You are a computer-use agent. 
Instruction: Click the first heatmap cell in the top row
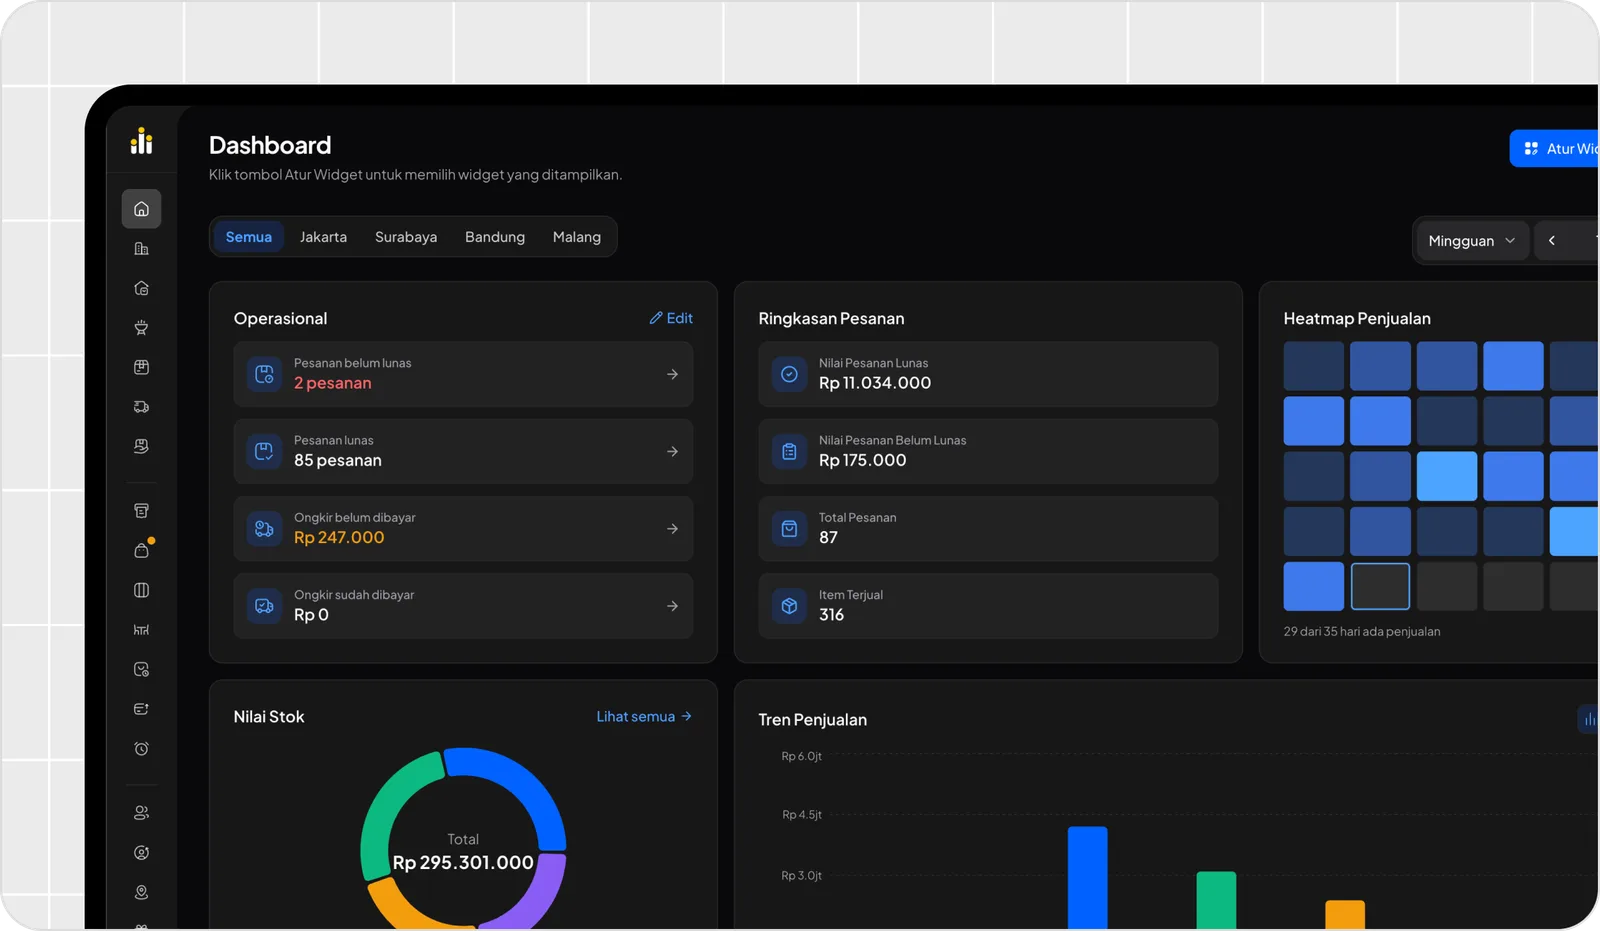point(1314,366)
